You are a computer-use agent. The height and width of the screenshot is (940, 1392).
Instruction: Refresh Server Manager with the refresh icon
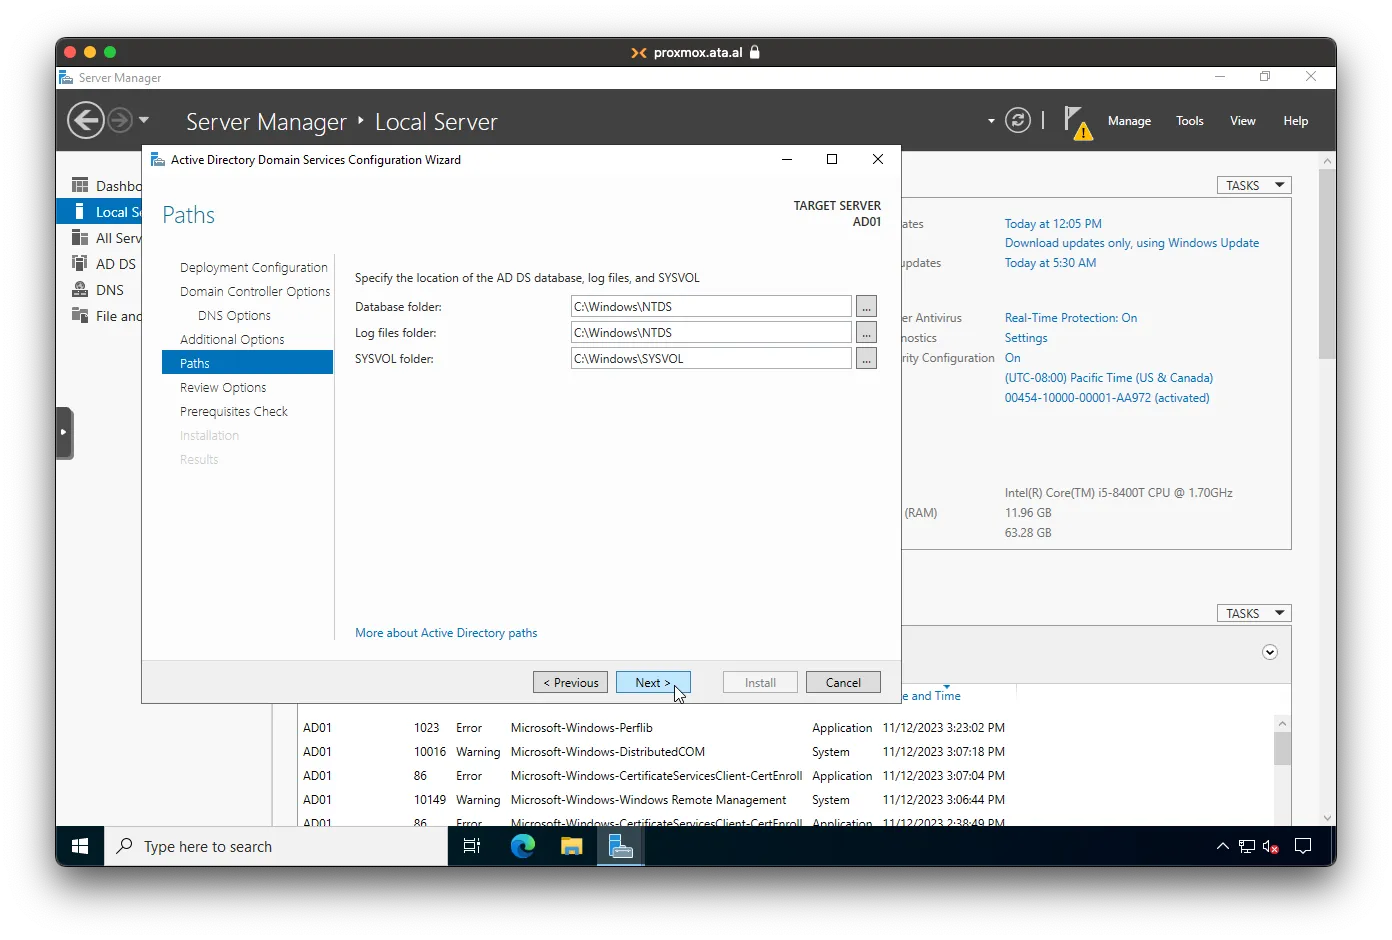coord(1018,121)
